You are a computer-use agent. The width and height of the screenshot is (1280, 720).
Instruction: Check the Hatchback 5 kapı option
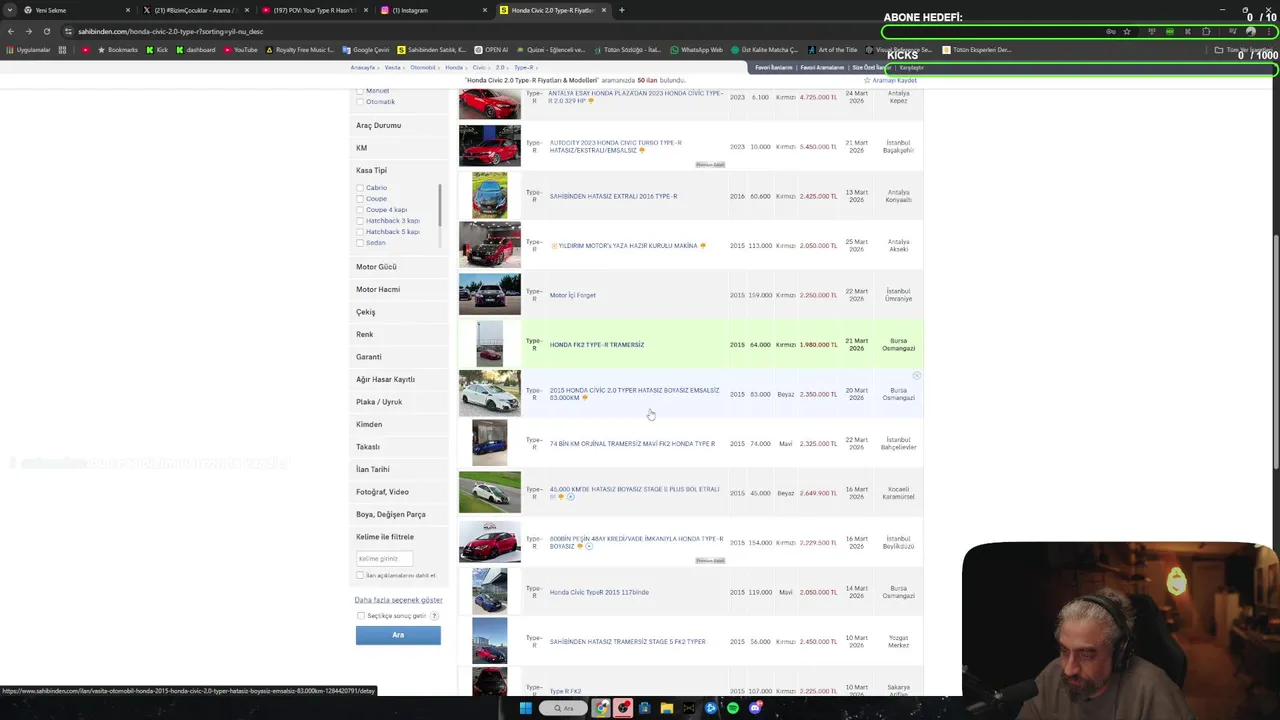click(360, 232)
